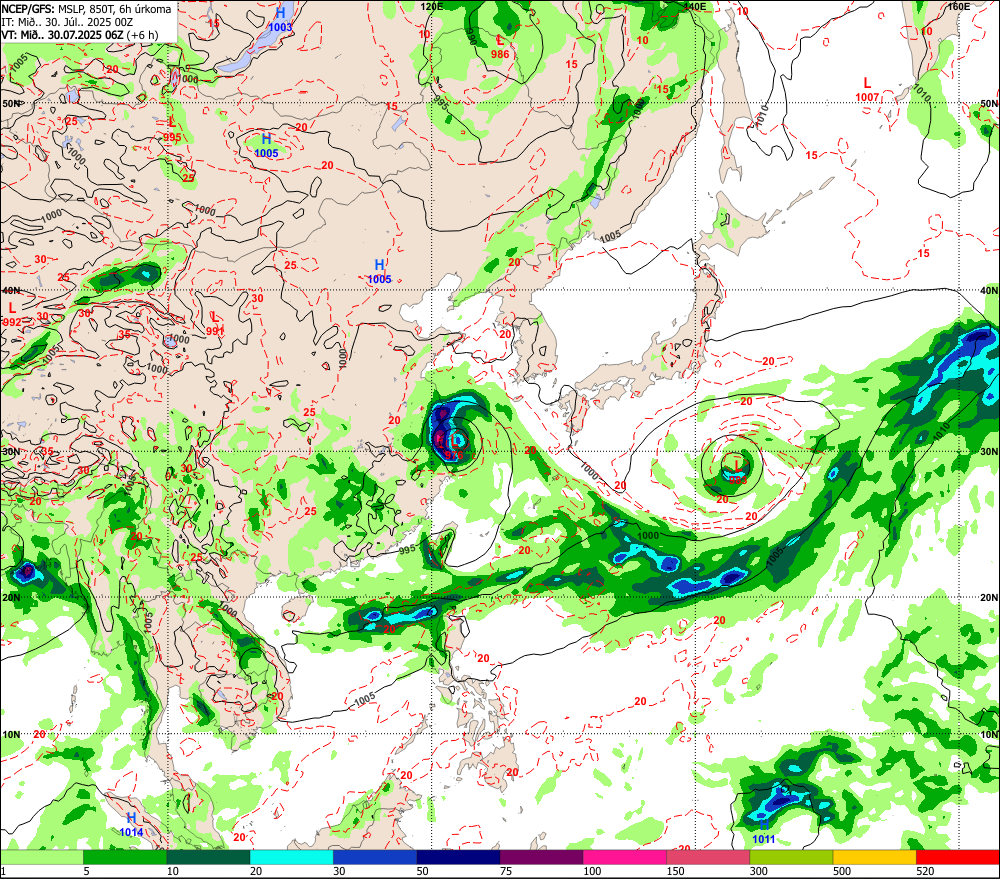This screenshot has width=1000, height=879.
Task: Click the medium green 5–10 legend swatch
Action: pyautogui.click(x=125, y=857)
